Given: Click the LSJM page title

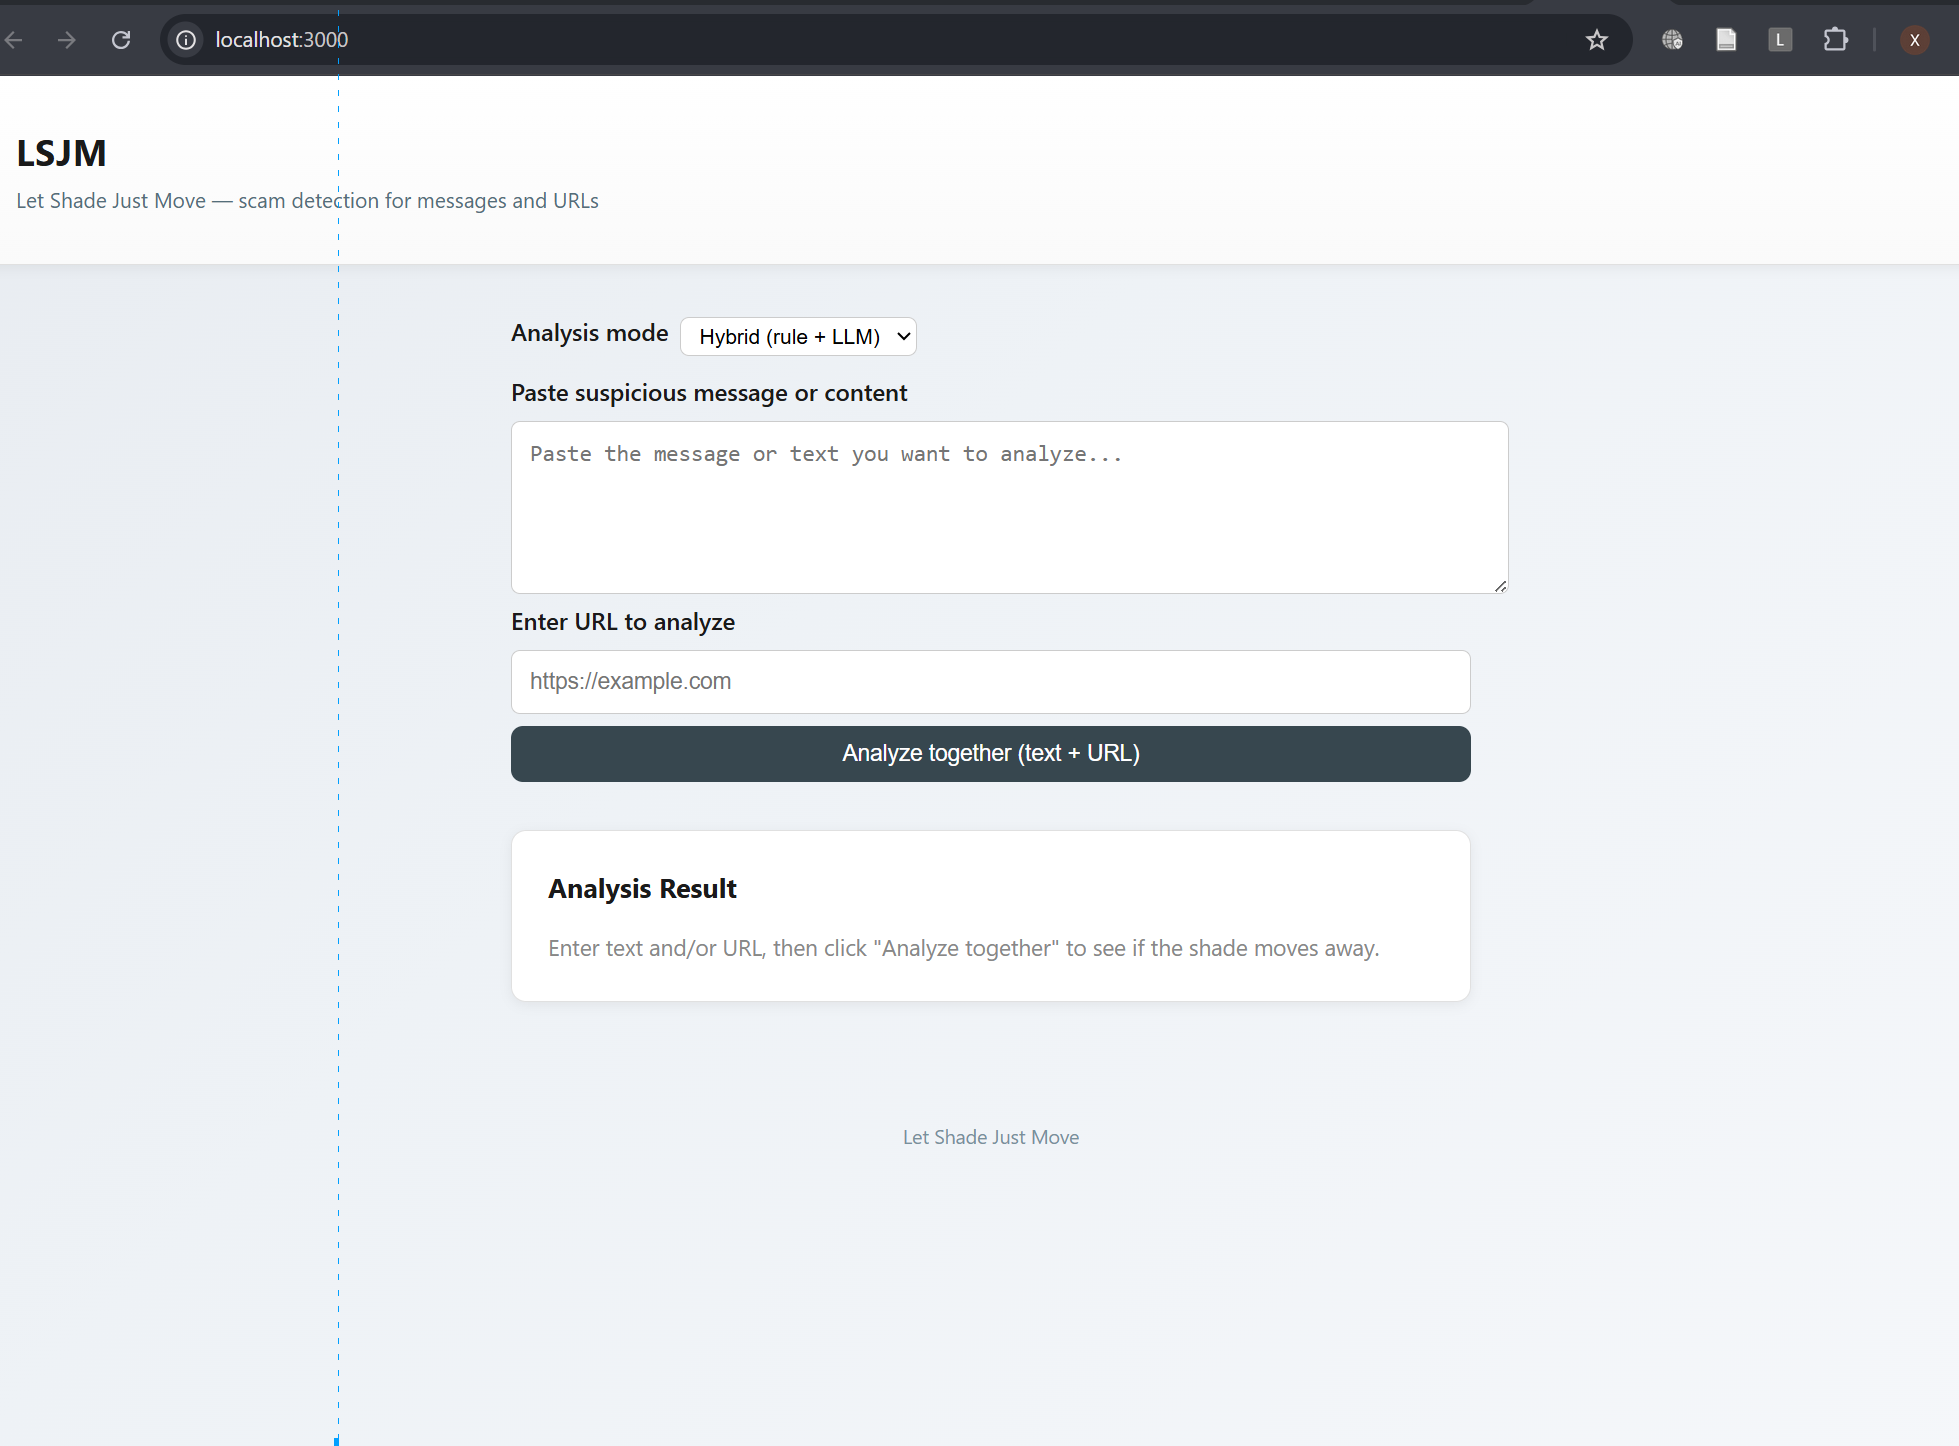Looking at the screenshot, I should [61, 153].
